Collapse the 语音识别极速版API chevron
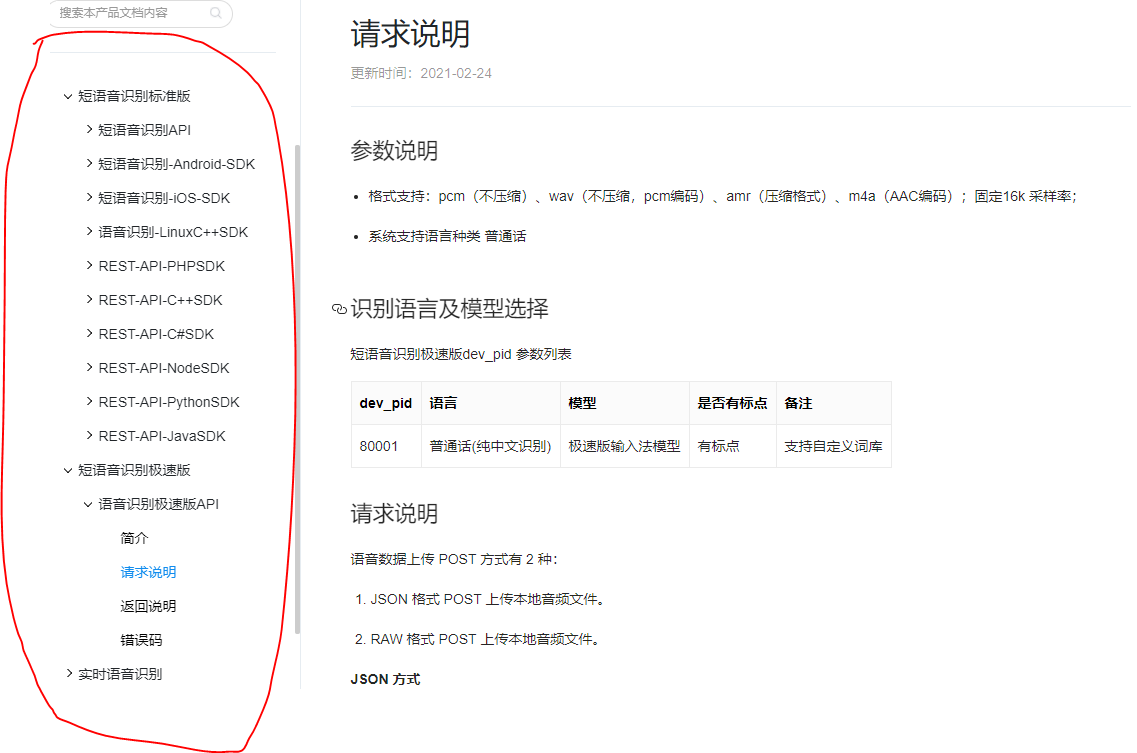 (x=88, y=505)
